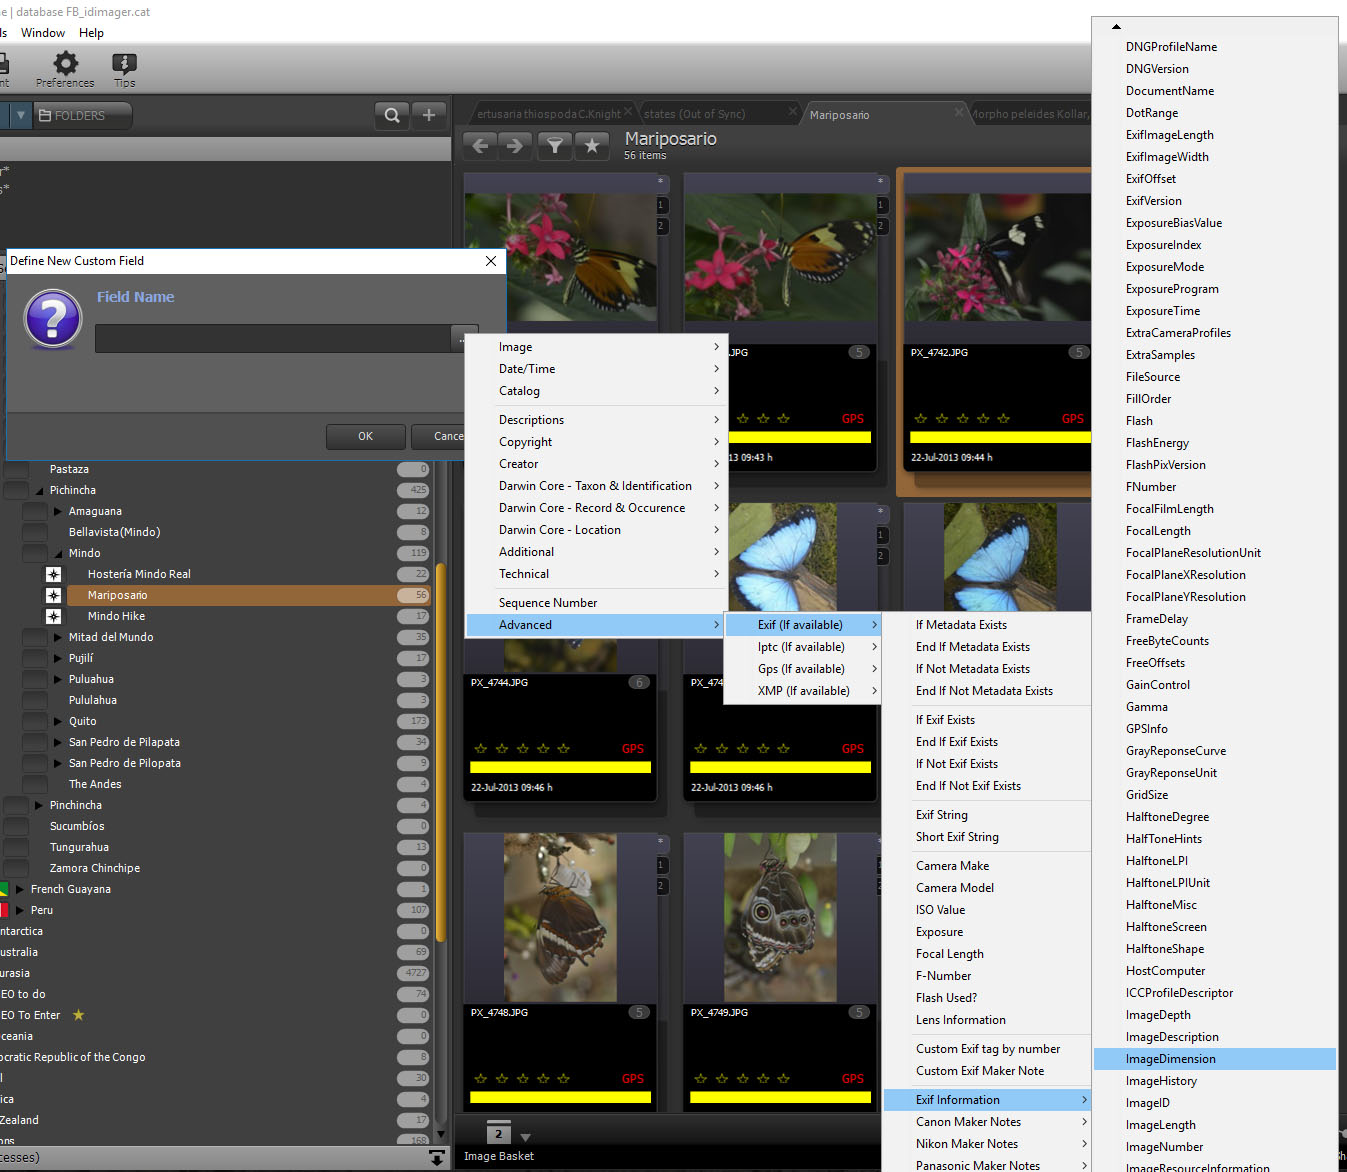Screen dimensions: 1347x1172
Task: Choose Sequence Number from the menu
Action: tap(596, 603)
